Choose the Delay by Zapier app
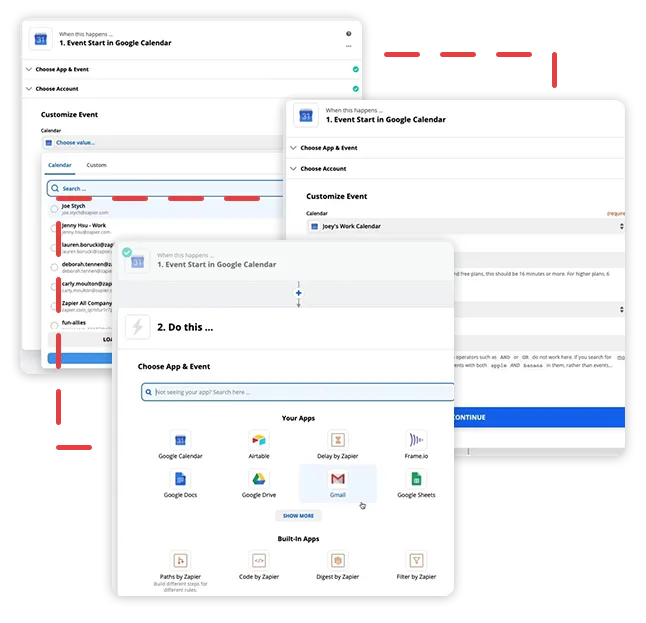Image resolution: width=646 pixels, height=623 pixels. (x=337, y=445)
